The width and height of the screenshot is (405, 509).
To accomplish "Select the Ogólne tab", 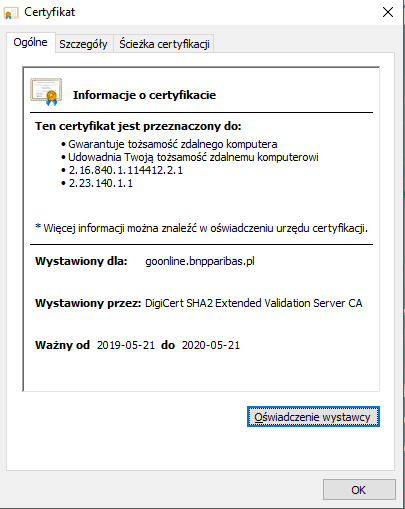I will pyautogui.click(x=30, y=42).
